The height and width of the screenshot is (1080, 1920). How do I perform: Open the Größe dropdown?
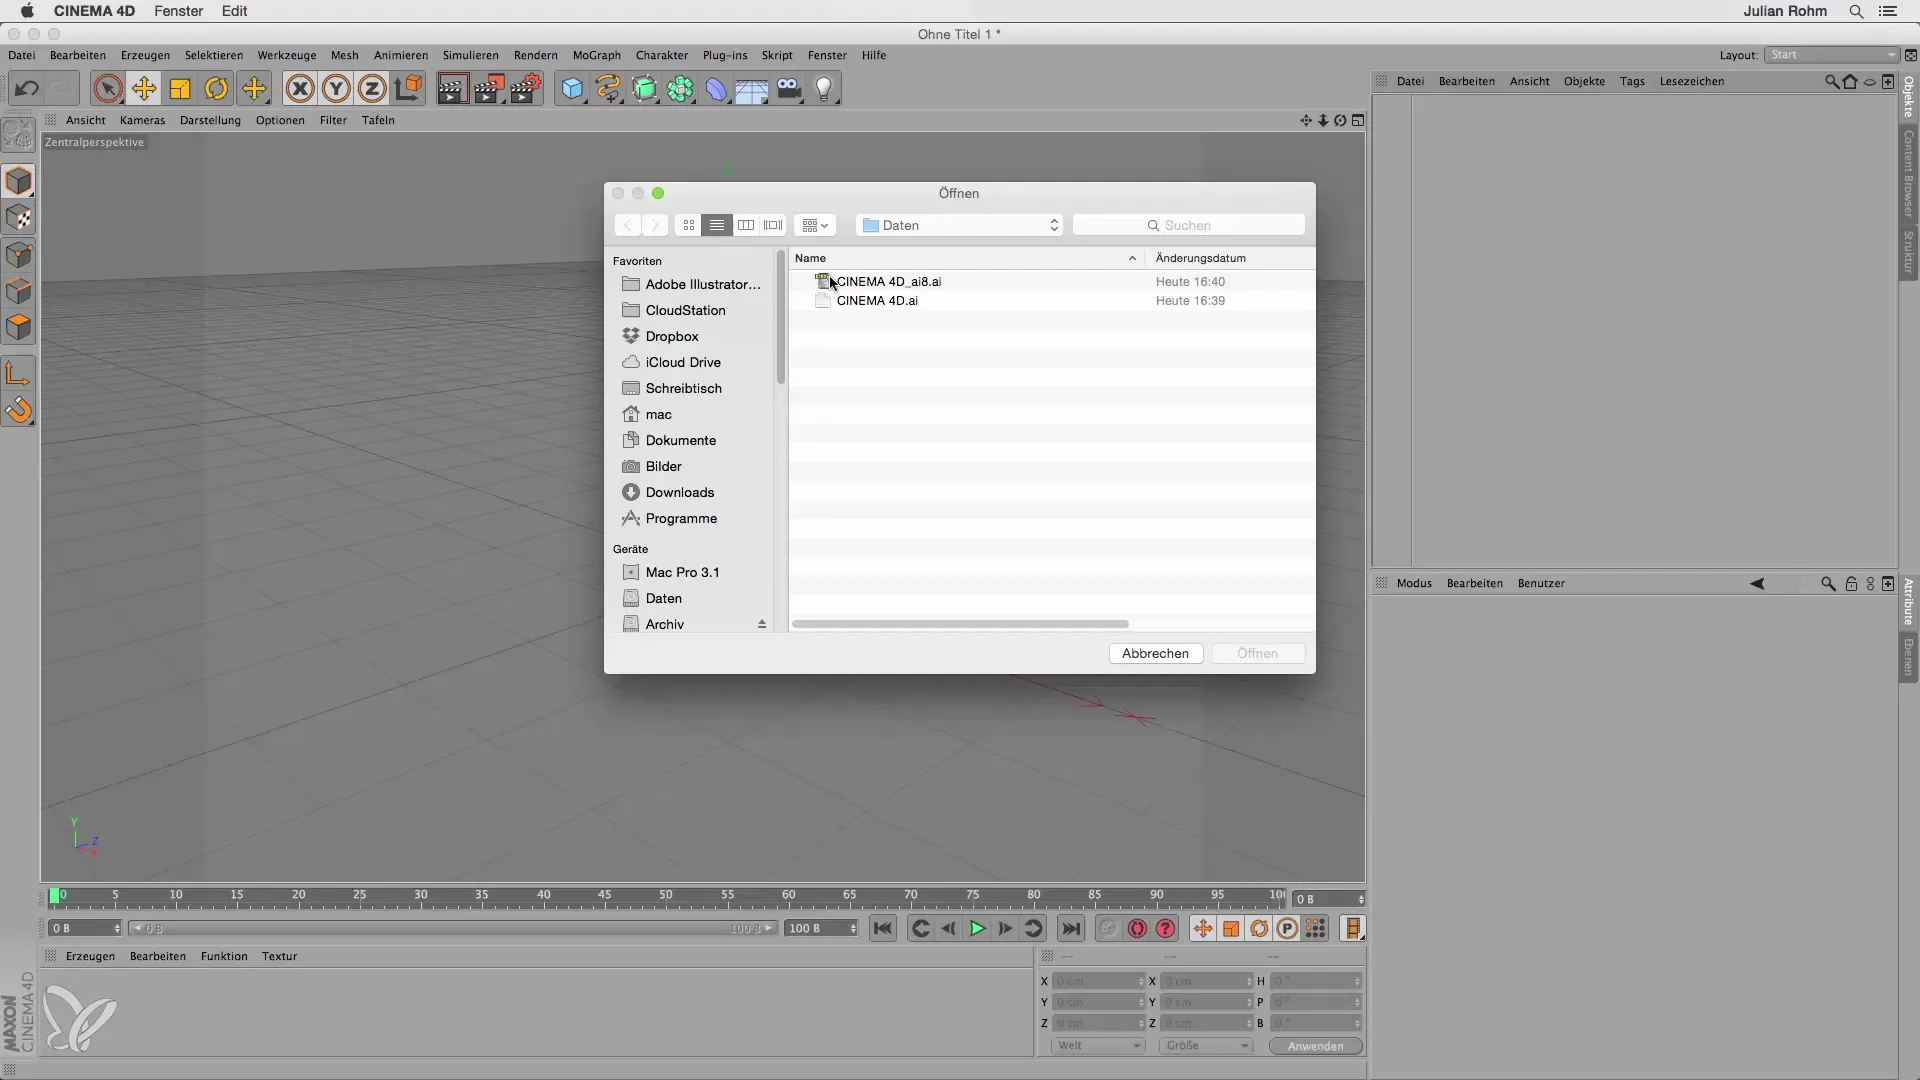click(1205, 1046)
